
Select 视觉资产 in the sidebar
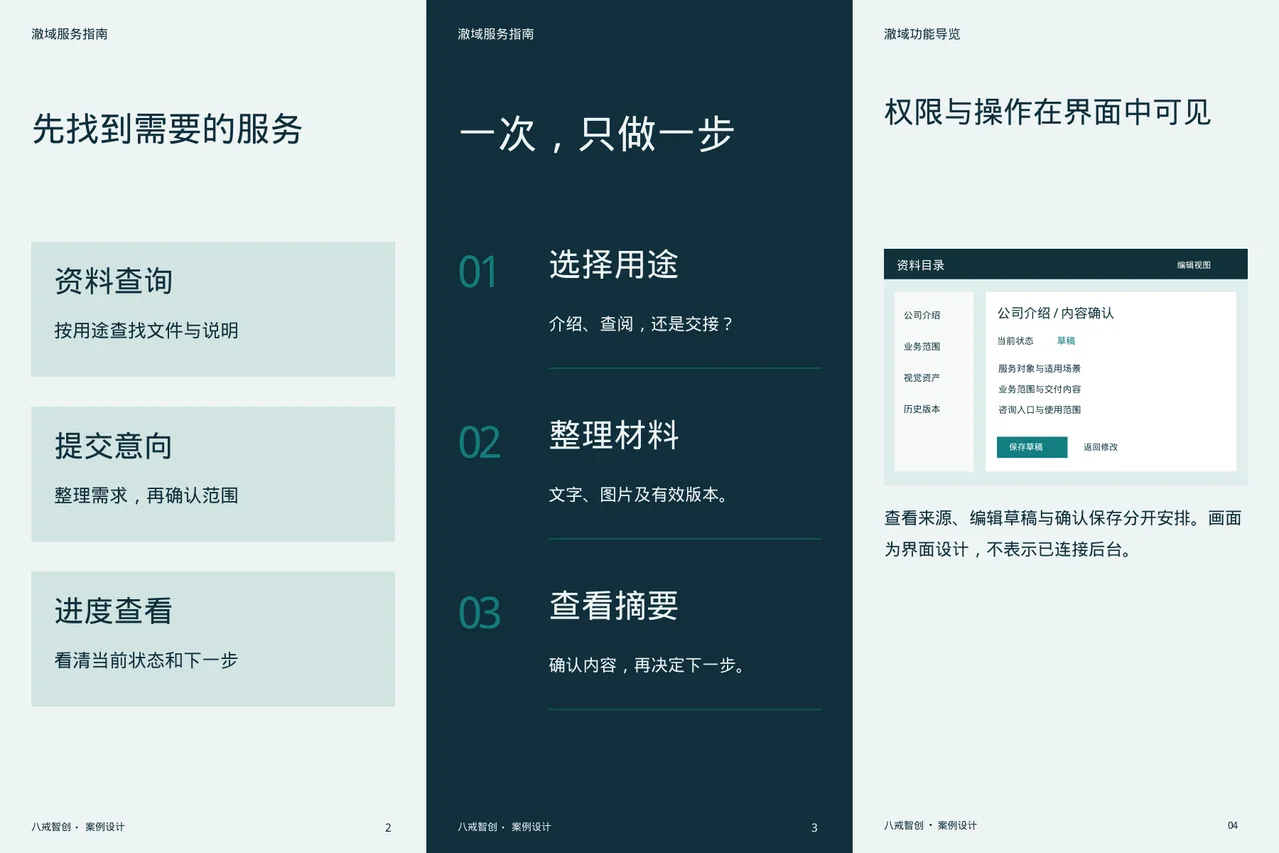click(922, 378)
